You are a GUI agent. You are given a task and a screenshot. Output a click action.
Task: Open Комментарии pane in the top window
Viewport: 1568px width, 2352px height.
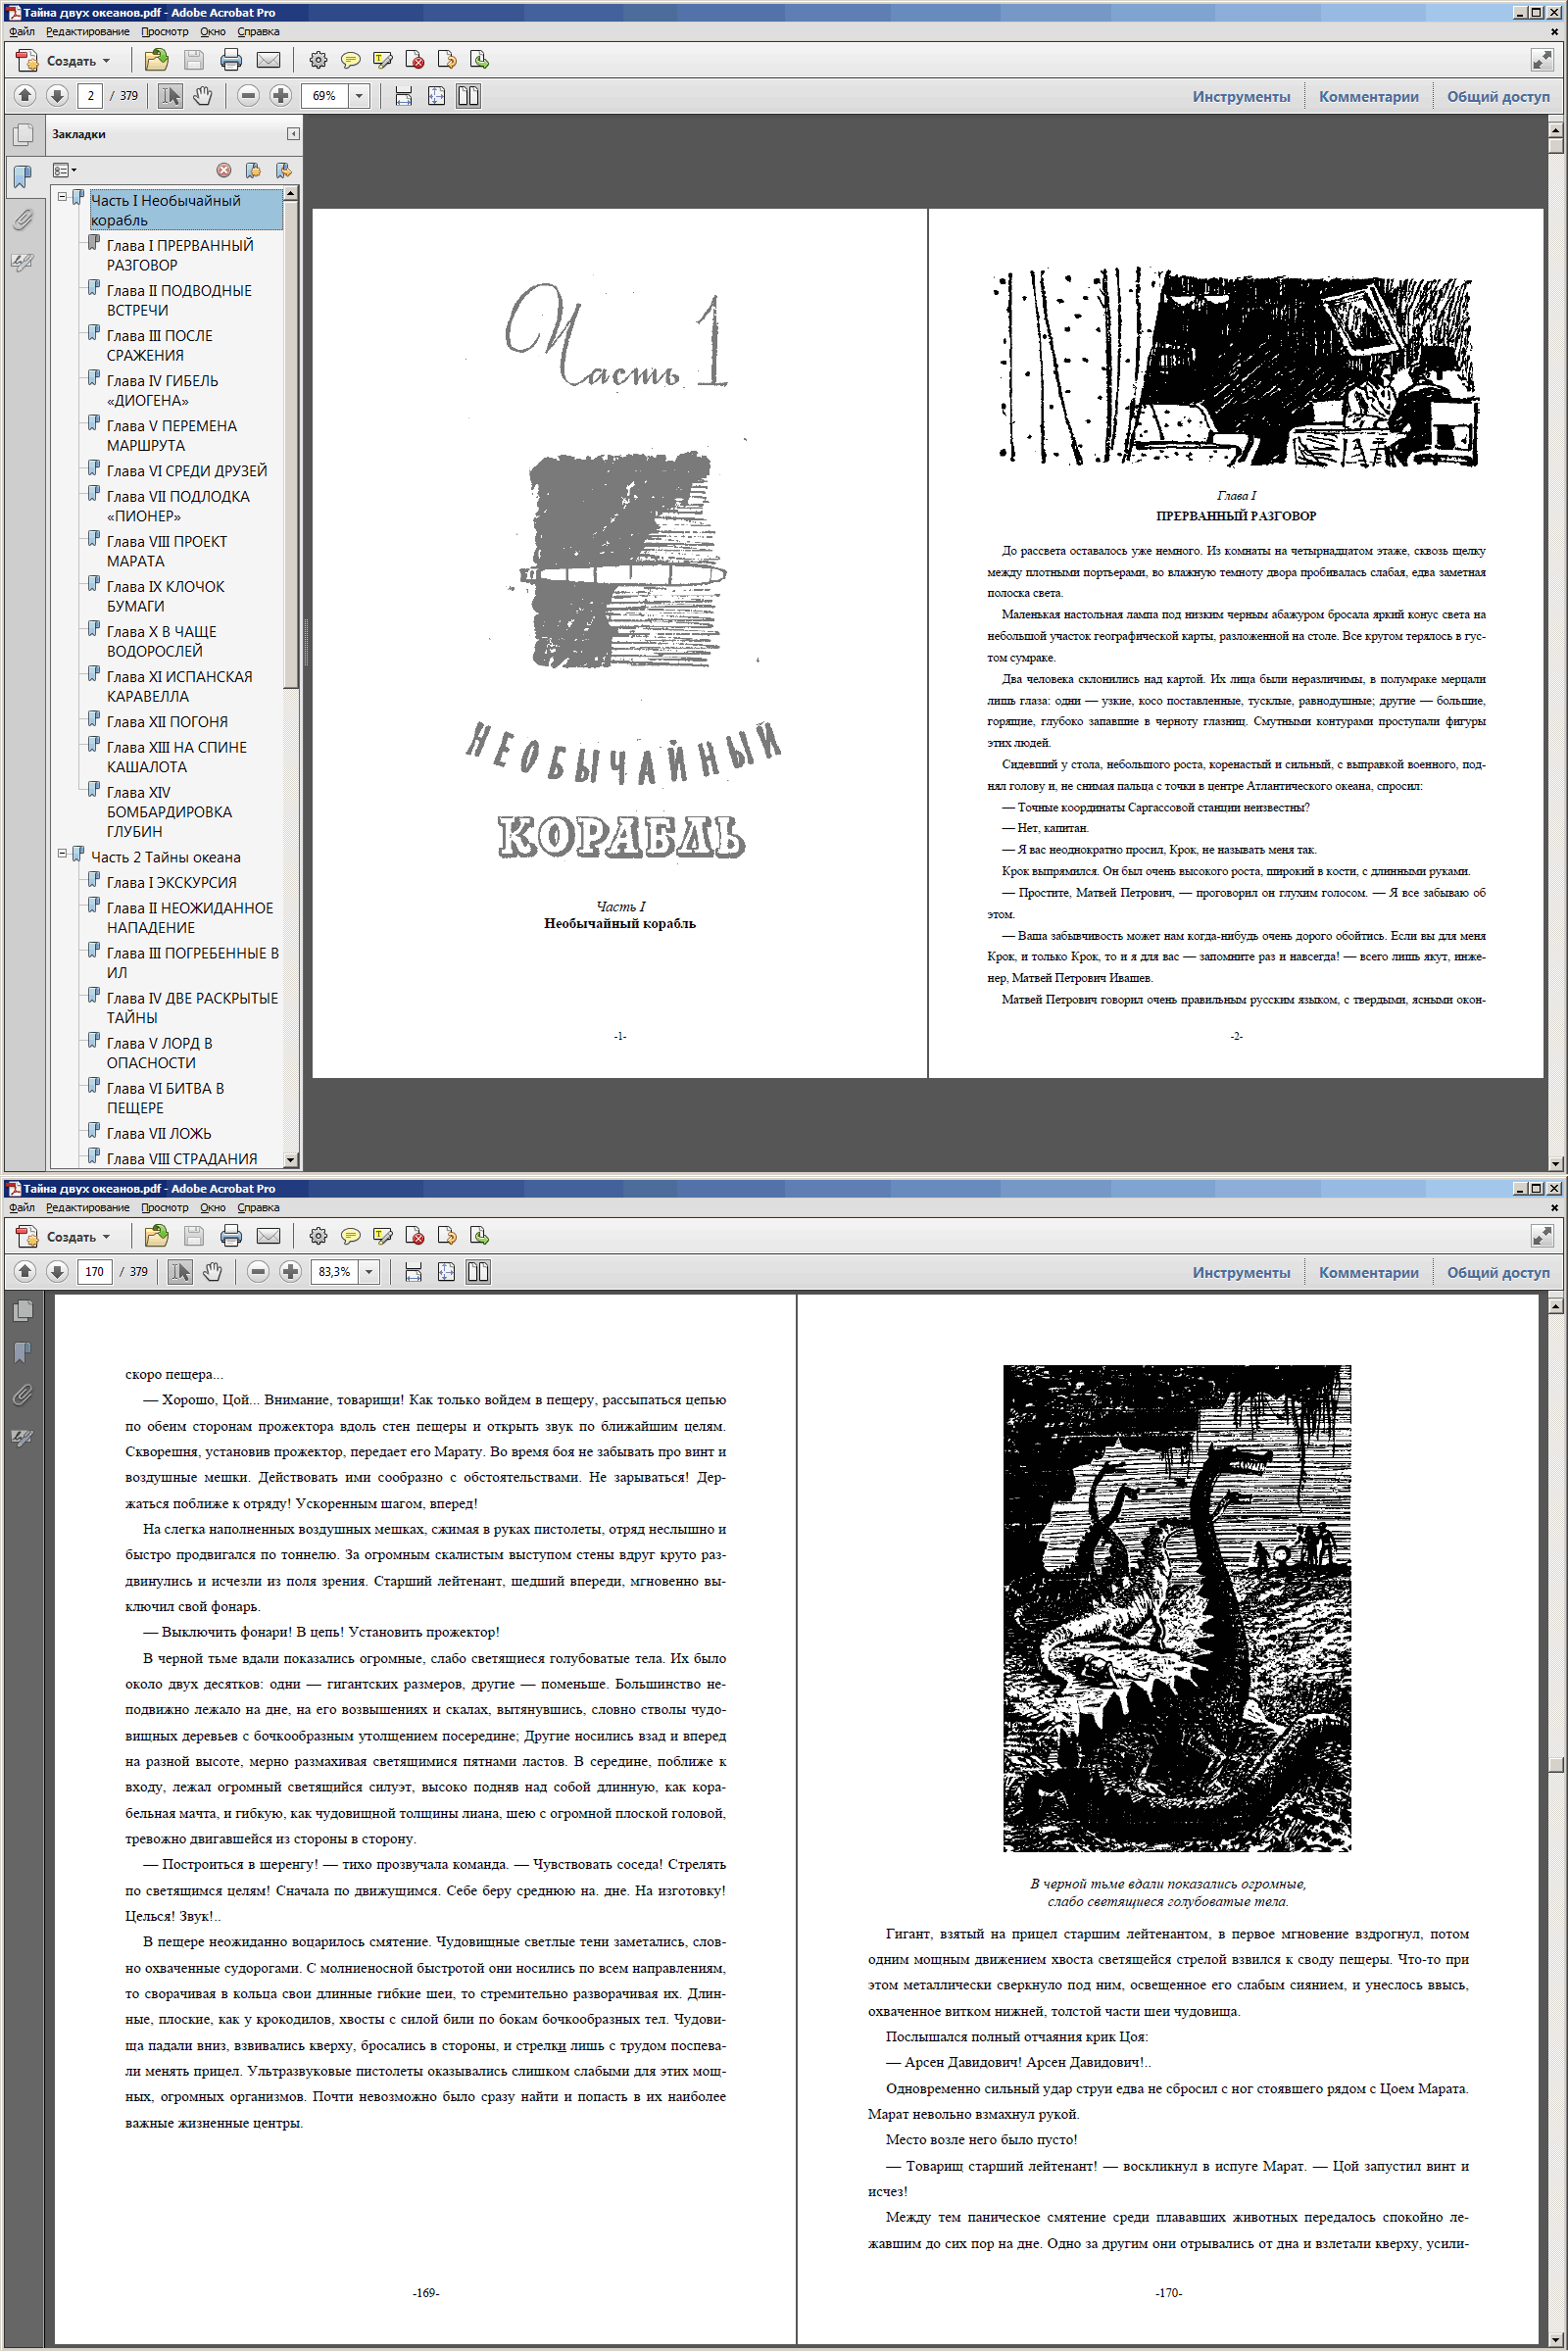tap(1368, 96)
